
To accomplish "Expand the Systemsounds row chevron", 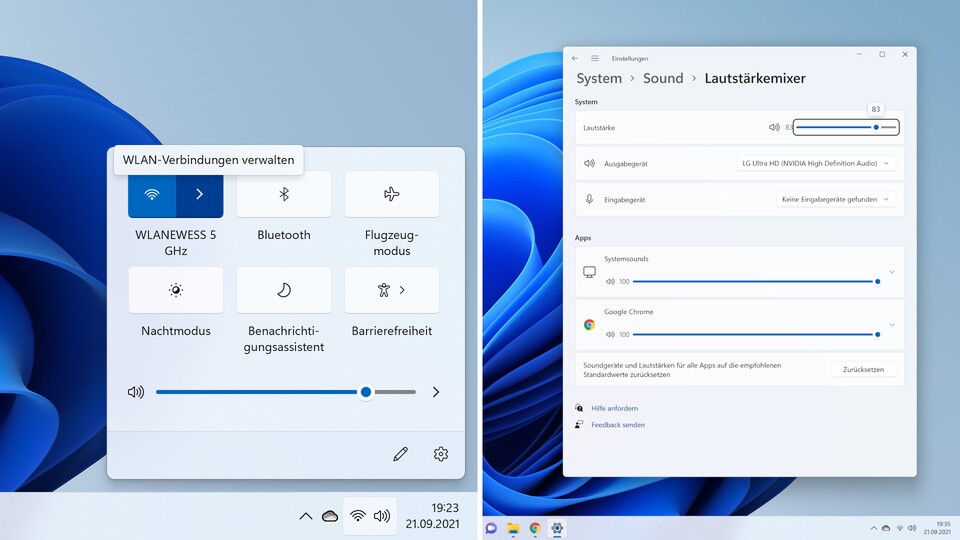I will (892, 272).
